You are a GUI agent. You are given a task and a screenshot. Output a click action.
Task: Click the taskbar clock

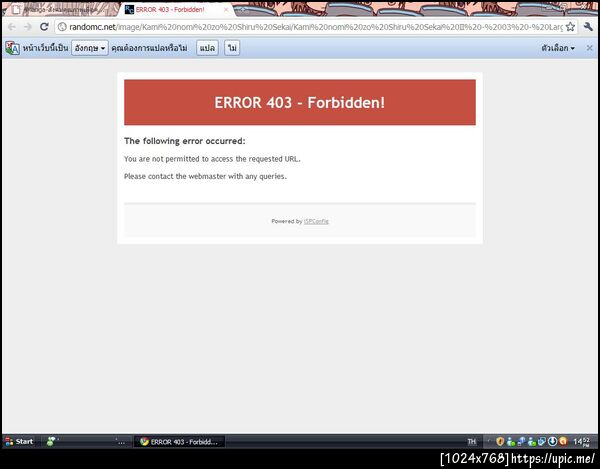(x=582, y=442)
